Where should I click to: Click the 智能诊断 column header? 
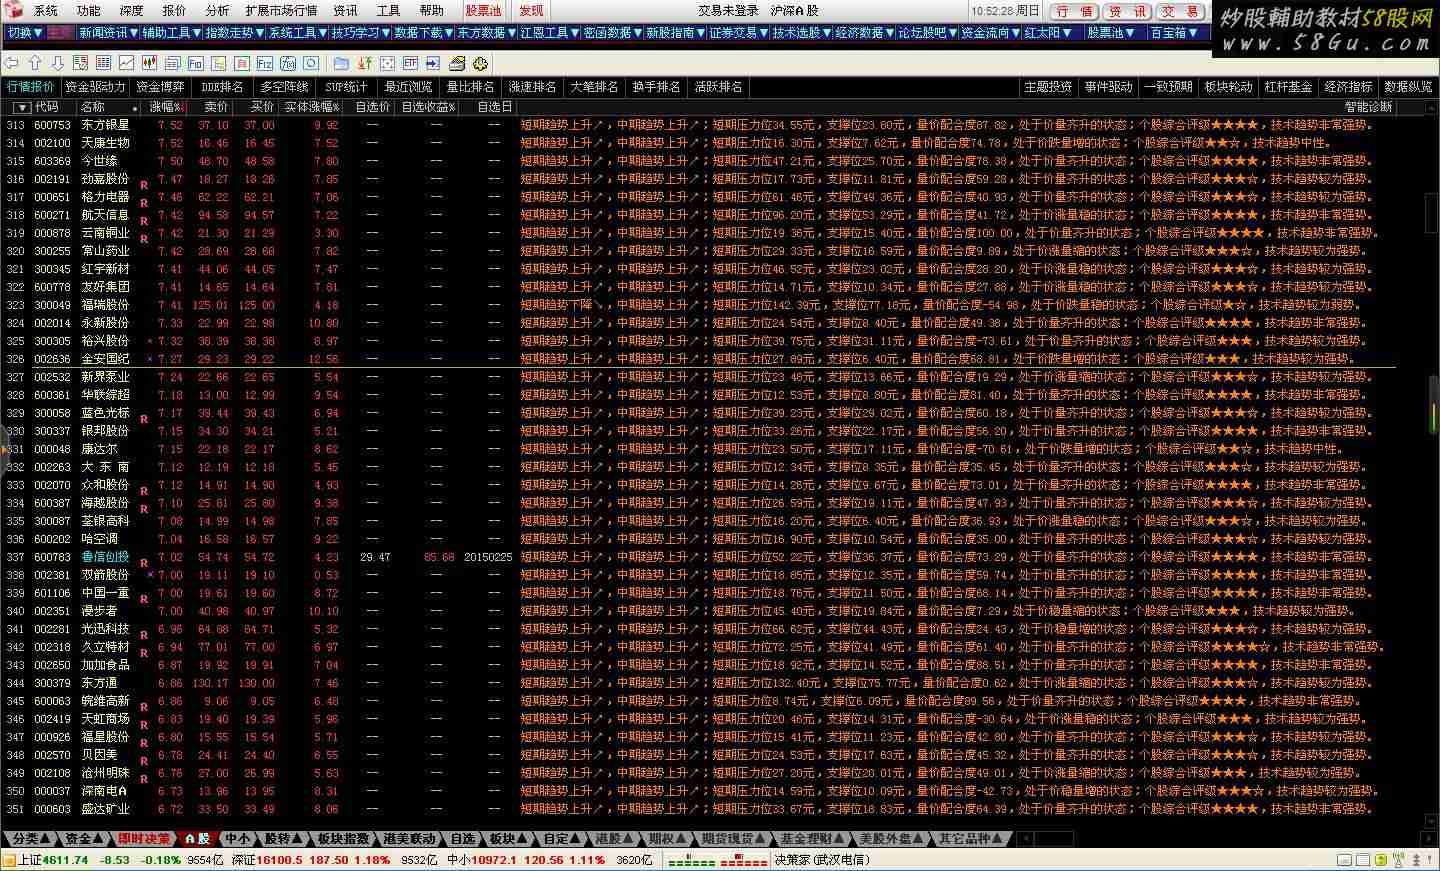point(1368,107)
